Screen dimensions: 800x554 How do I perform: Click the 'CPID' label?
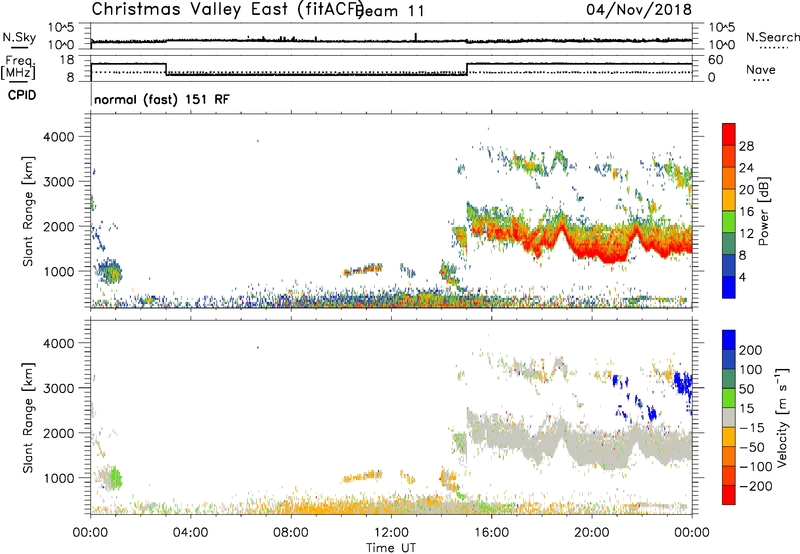(x=22, y=95)
